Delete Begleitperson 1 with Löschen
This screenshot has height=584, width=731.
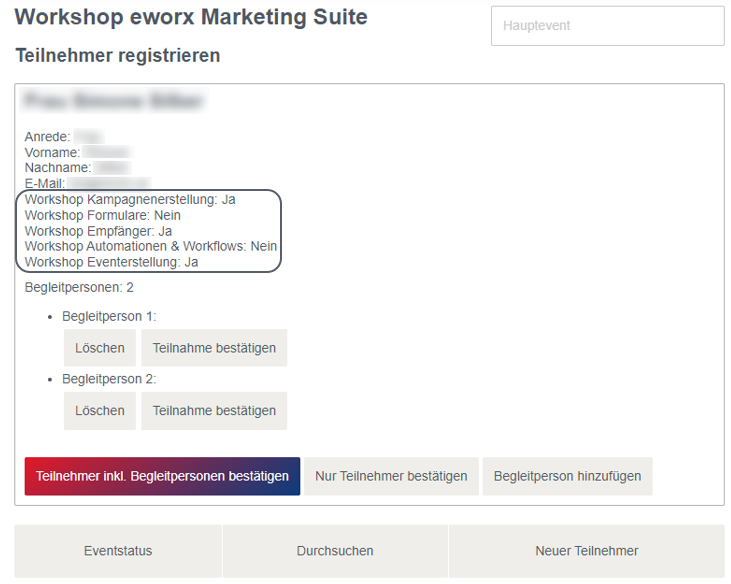coord(100,348)
